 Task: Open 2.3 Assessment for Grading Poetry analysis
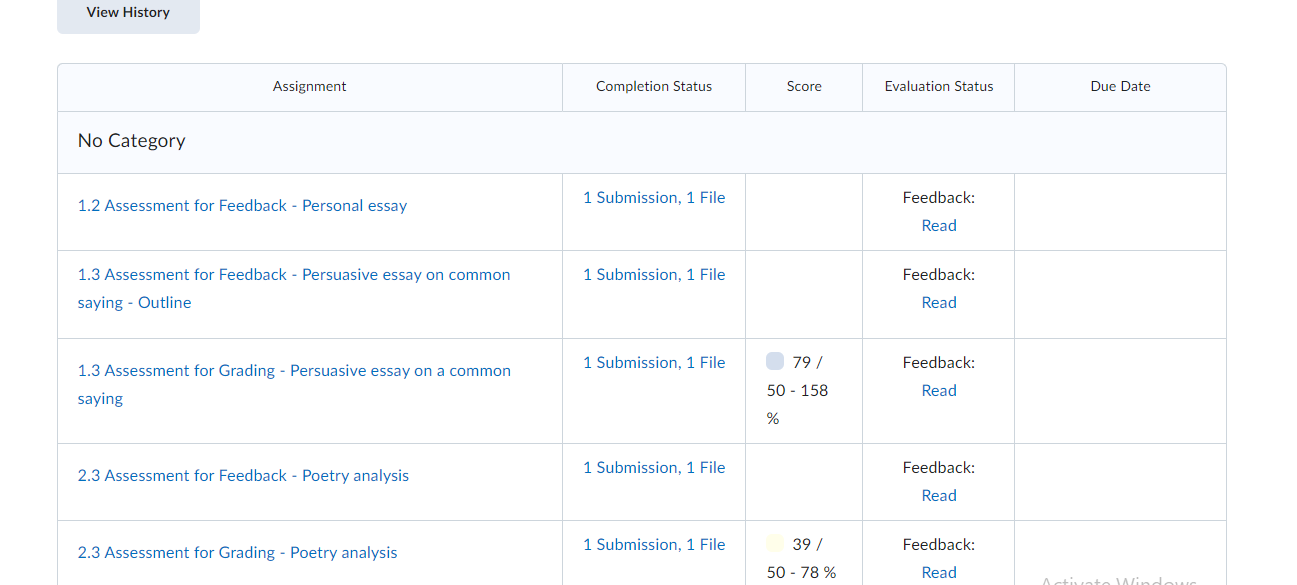237,553
